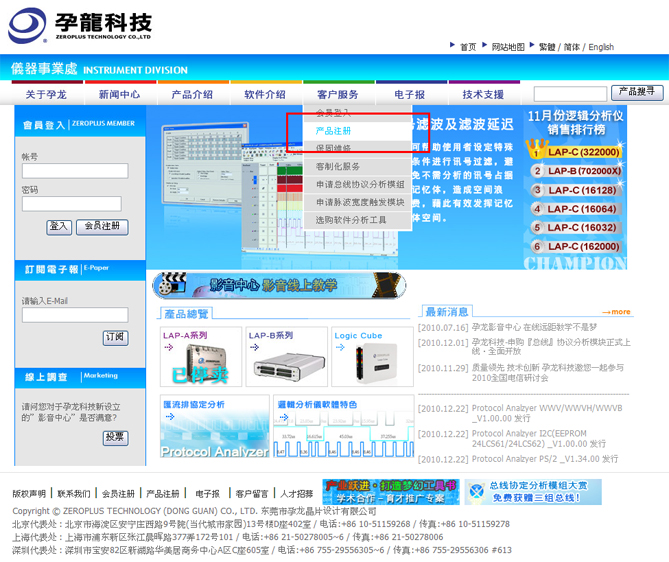This screenshot has height=562, width=669.
Task: Open the 匯流排協定分析 Protocol Analyzer thumbnail
Action: click(x=215, y=426)
